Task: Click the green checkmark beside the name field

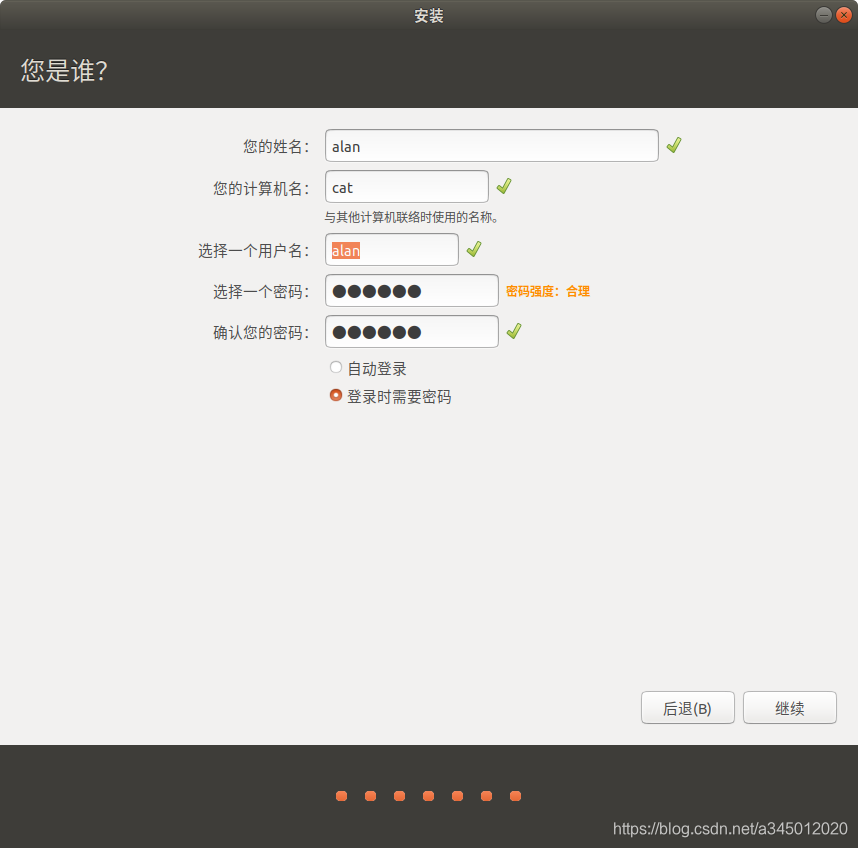Action: coord(674,145)
